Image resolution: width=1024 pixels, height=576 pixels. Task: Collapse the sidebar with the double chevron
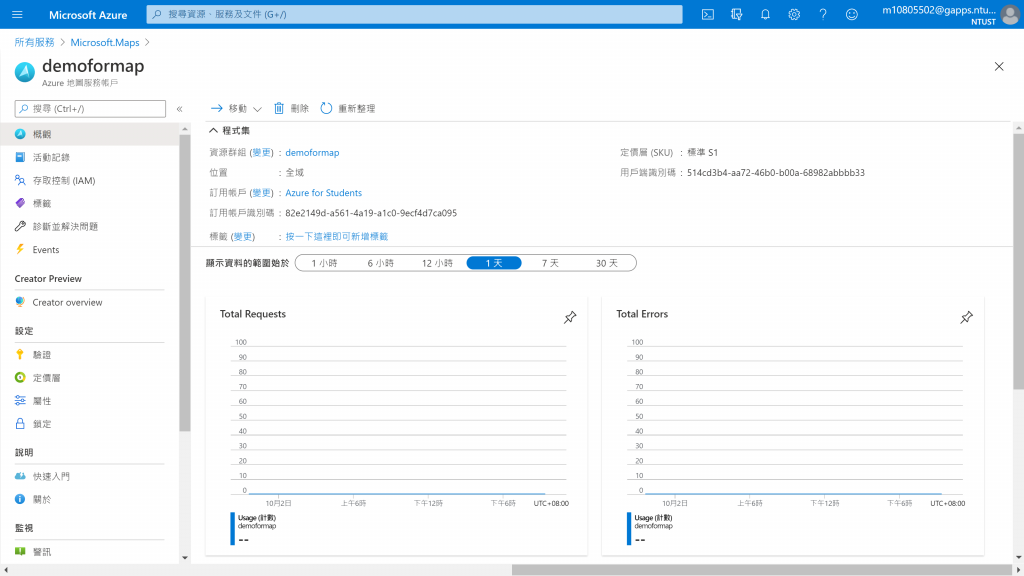180,109
